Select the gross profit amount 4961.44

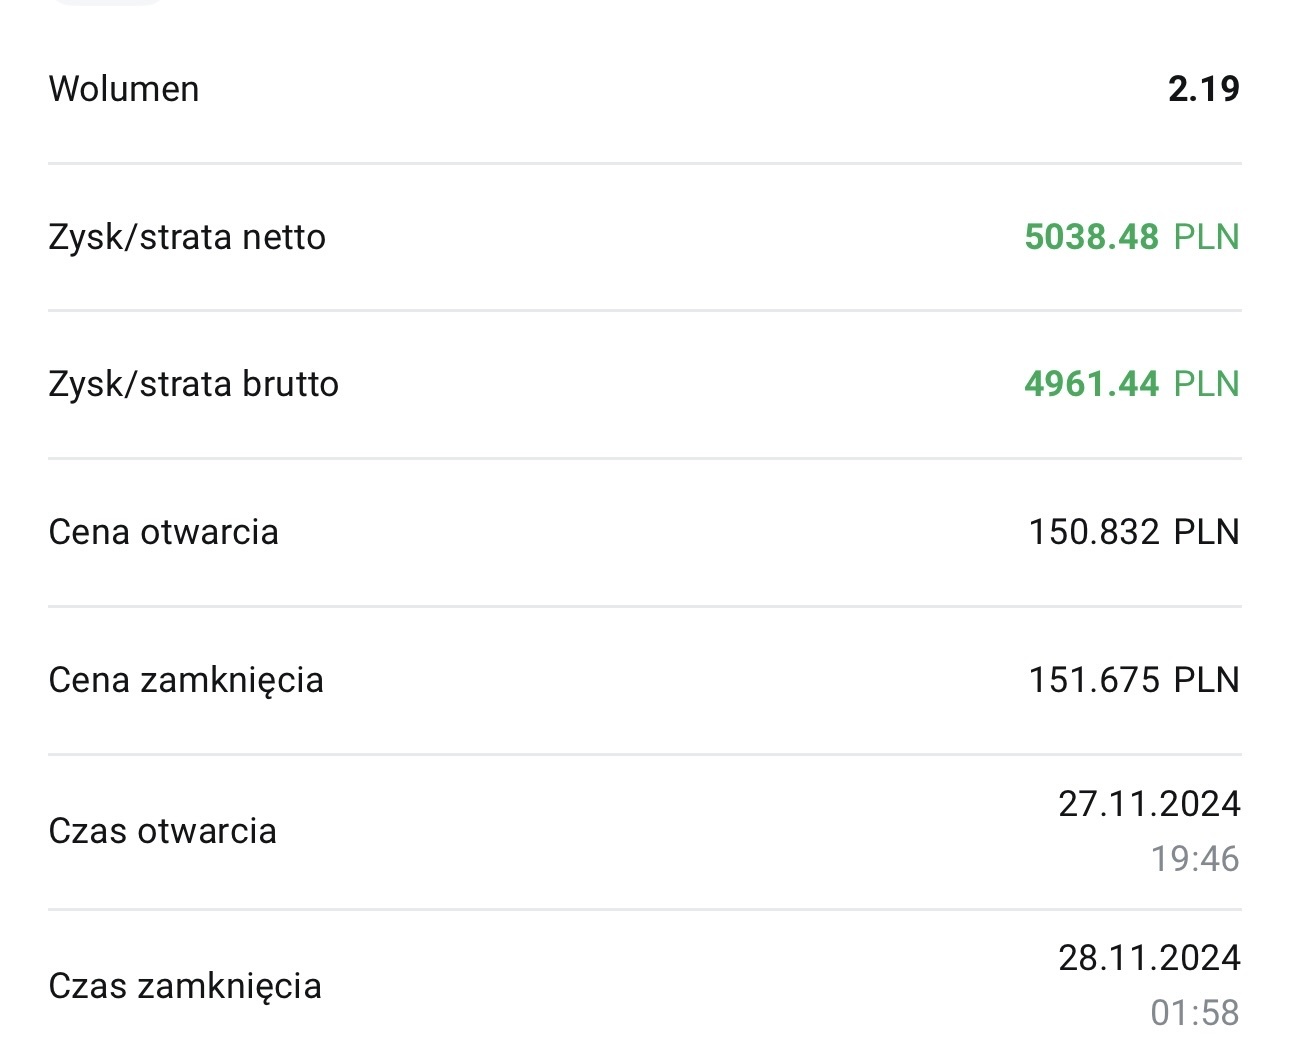tap(1091, 384)
